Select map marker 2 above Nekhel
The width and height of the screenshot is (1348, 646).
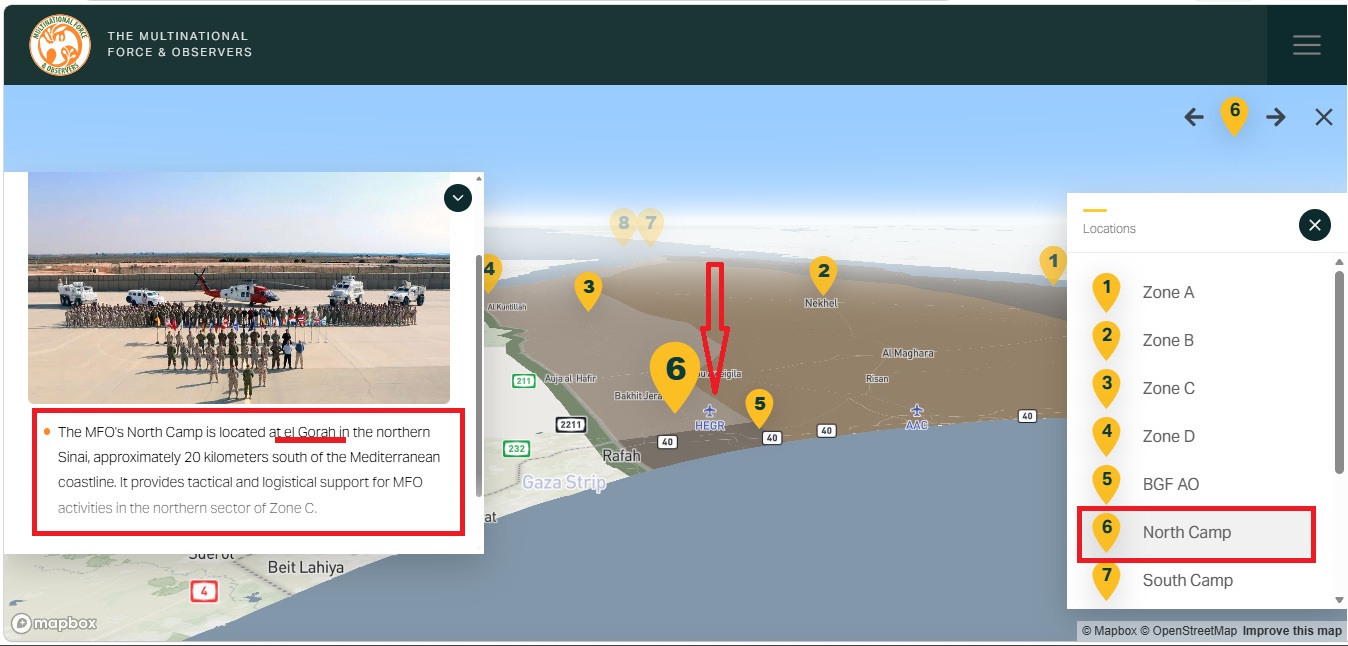point(822,274)
